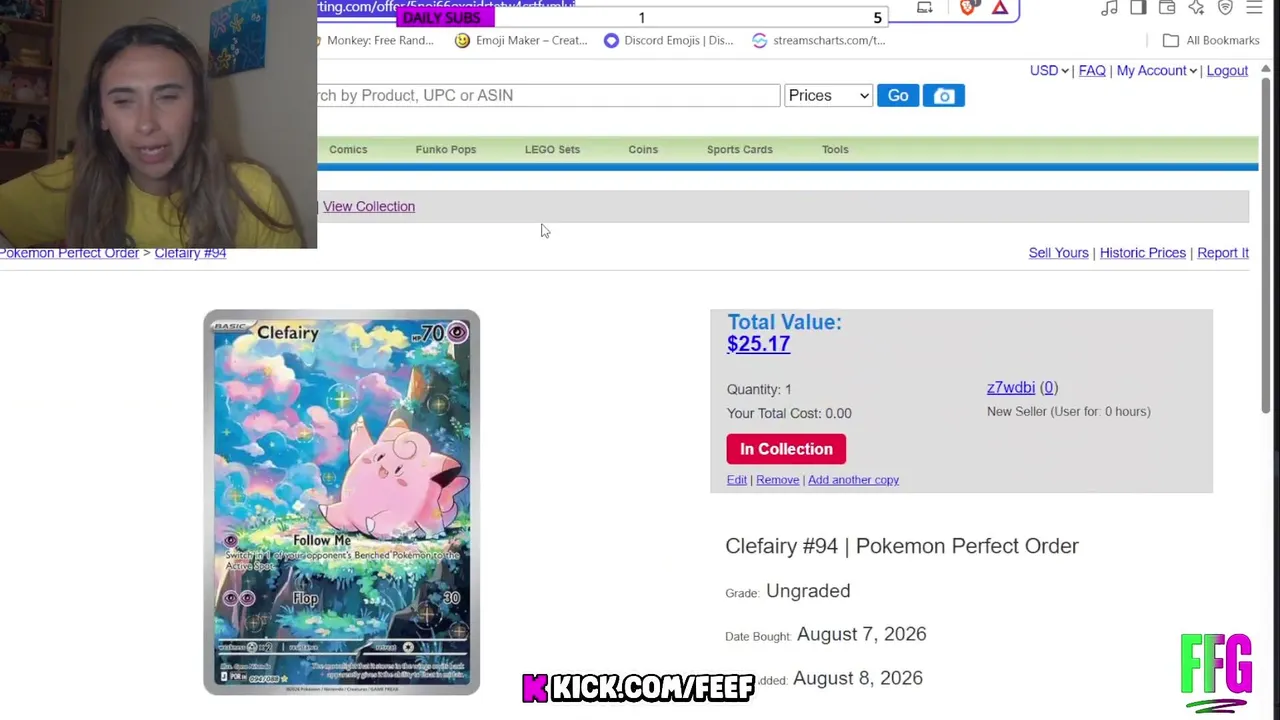
Task: Open the Tools menu
Action: tap(835, 150)
